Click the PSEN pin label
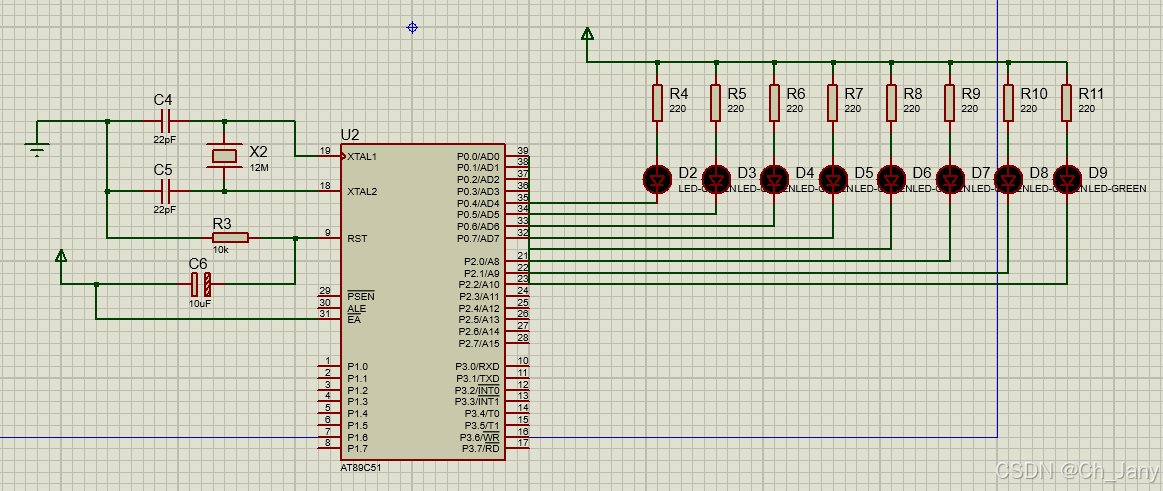This screenshot has width=1163, height=491. (359, 296)
